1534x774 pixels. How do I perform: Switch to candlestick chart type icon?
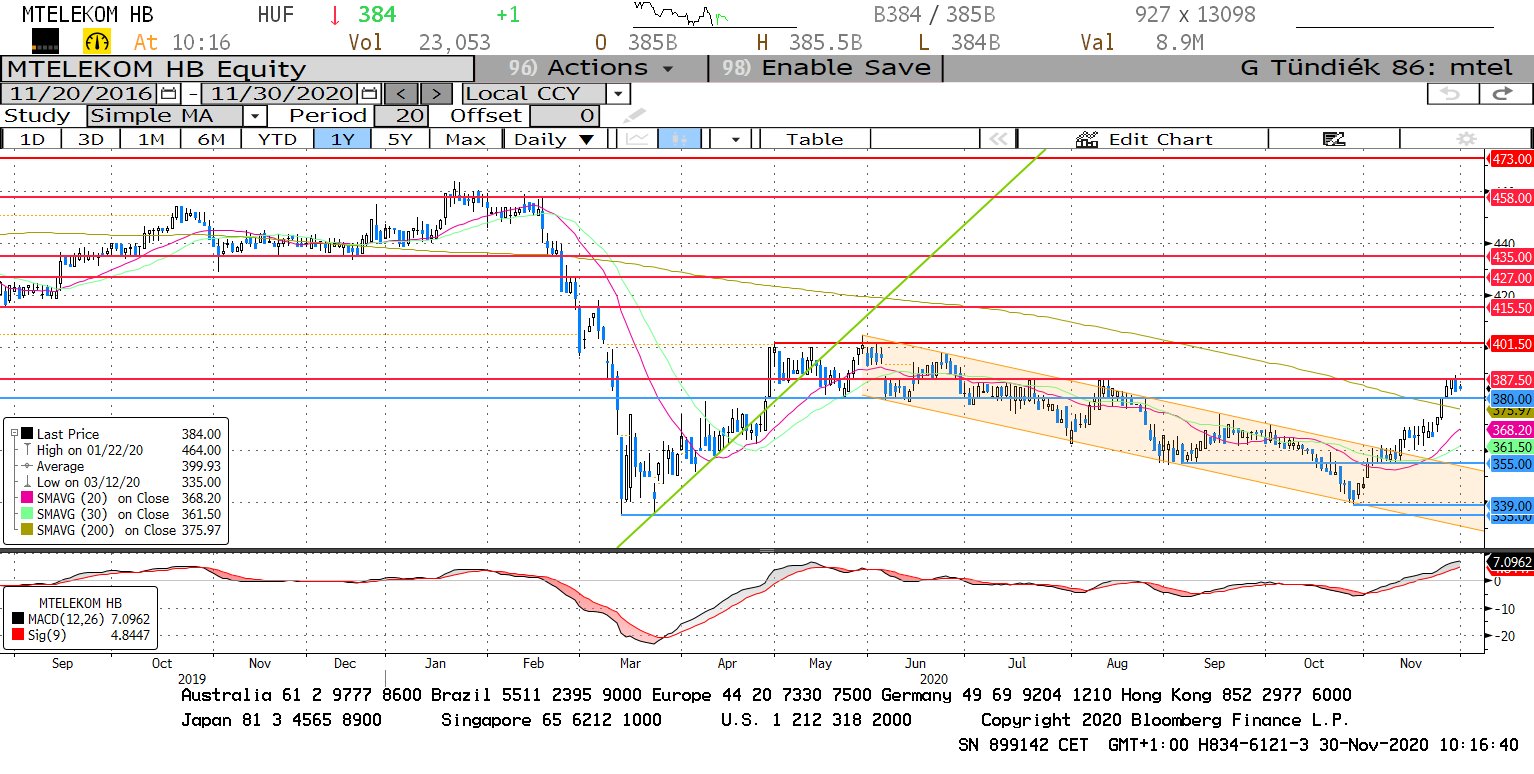tap(678, 139)
